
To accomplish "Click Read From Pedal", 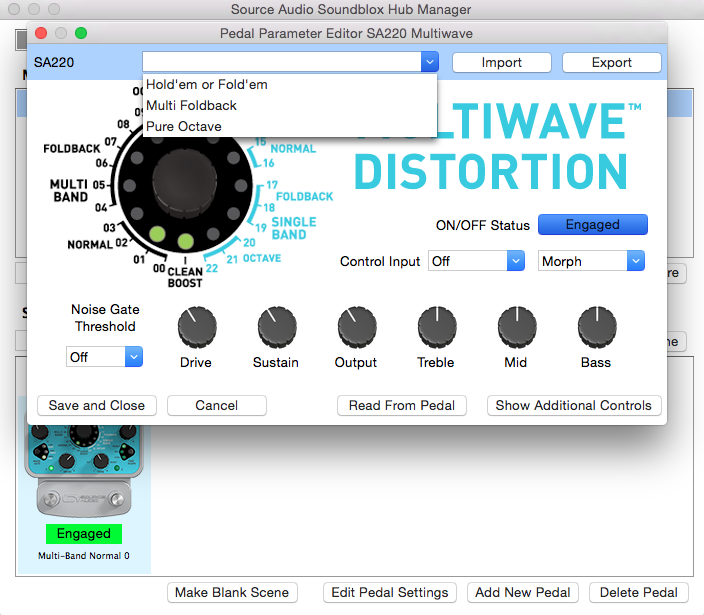I will pos(402,405).
